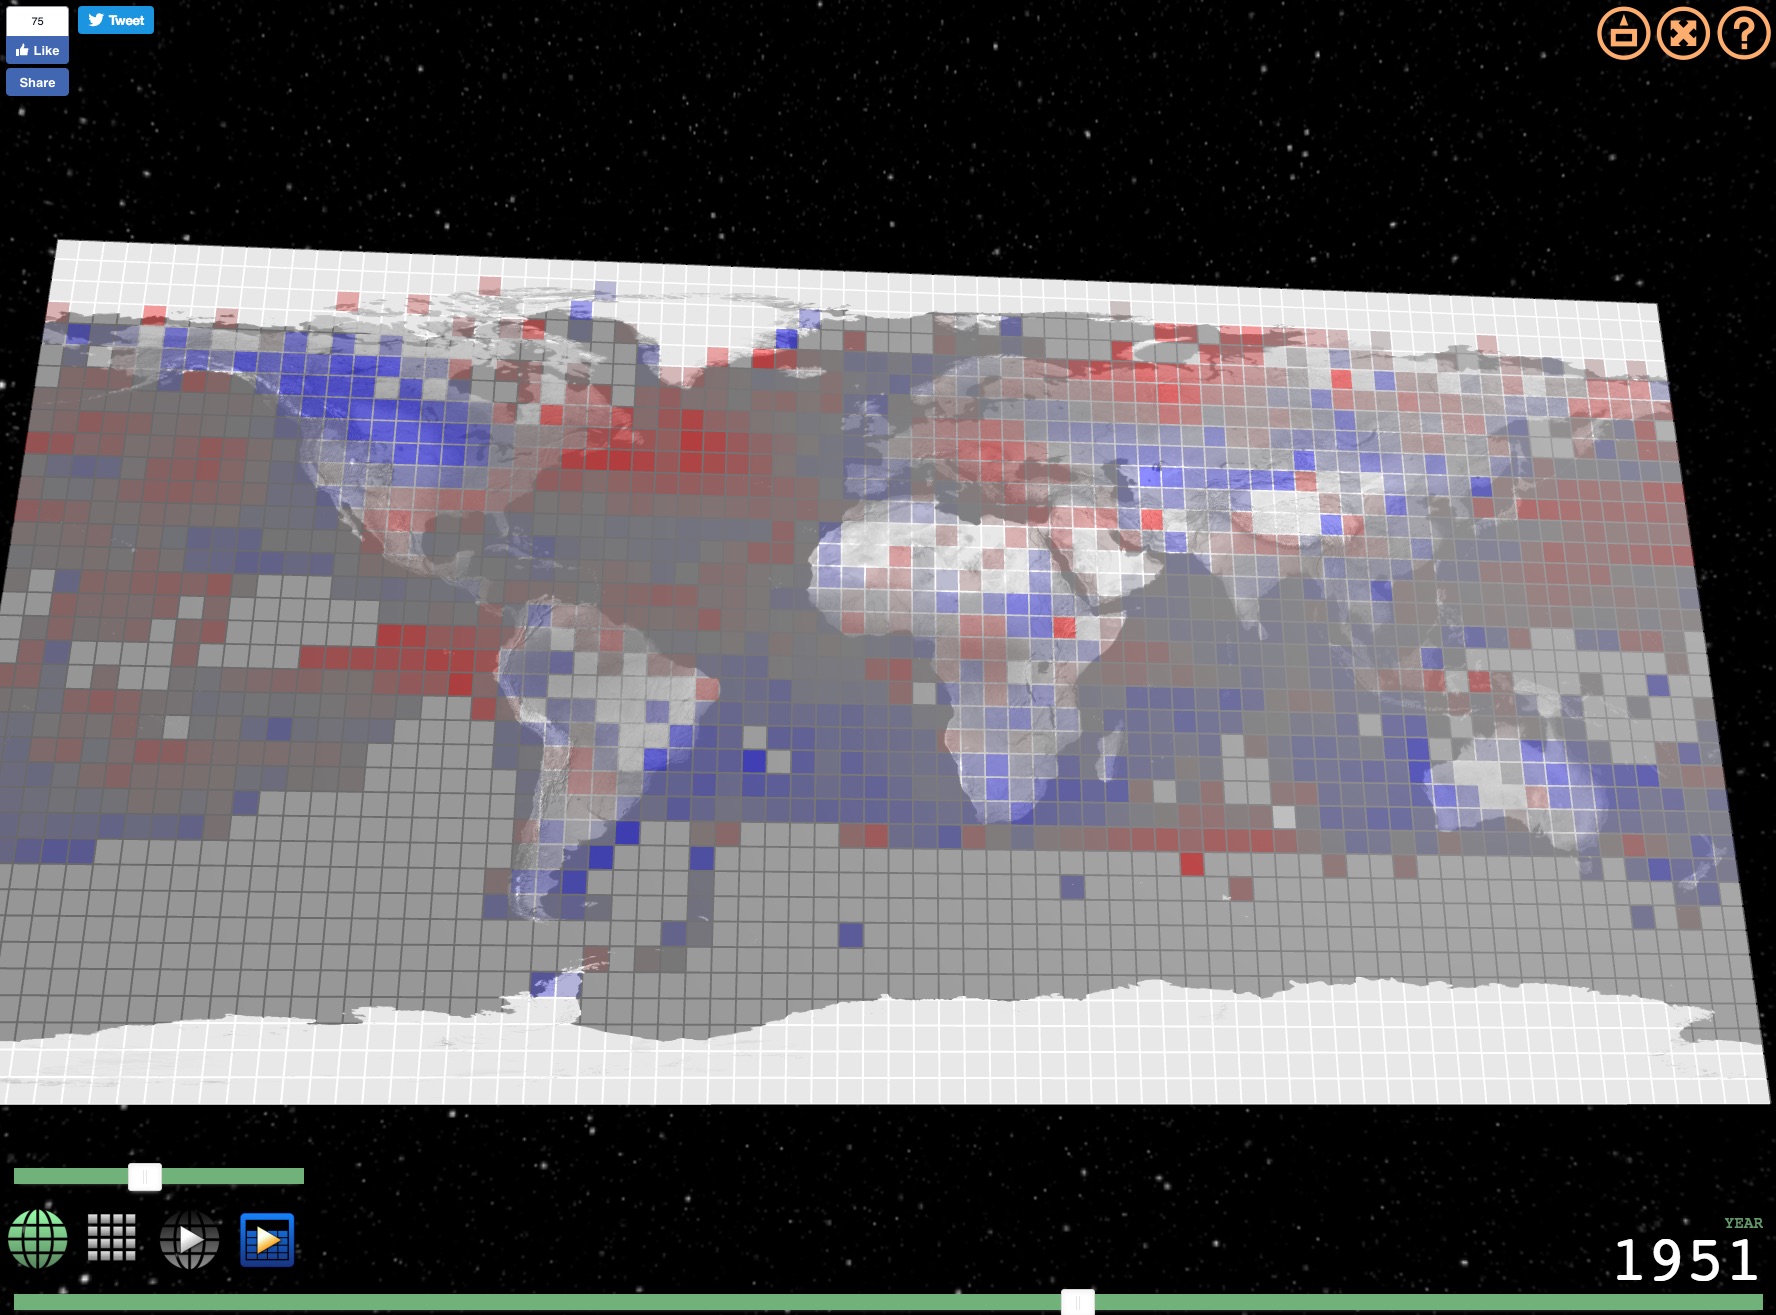Viewport: 1776px width, 1315px height.
Task: Click the orange upload icon
Action: coord(1623,34)
